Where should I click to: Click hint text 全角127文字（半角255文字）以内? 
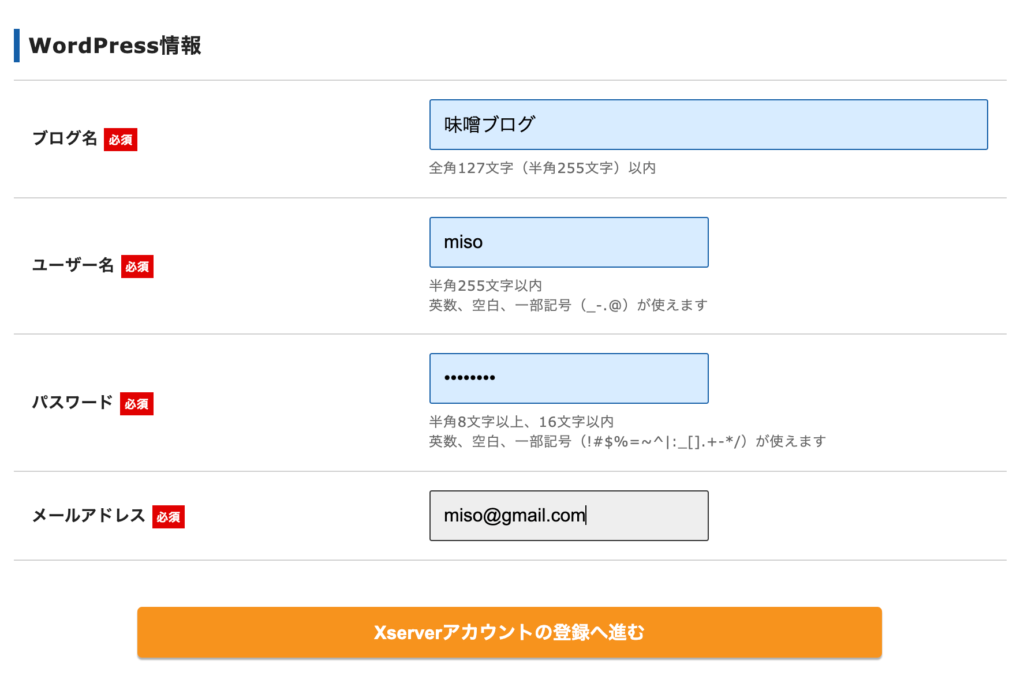(543, 168)
